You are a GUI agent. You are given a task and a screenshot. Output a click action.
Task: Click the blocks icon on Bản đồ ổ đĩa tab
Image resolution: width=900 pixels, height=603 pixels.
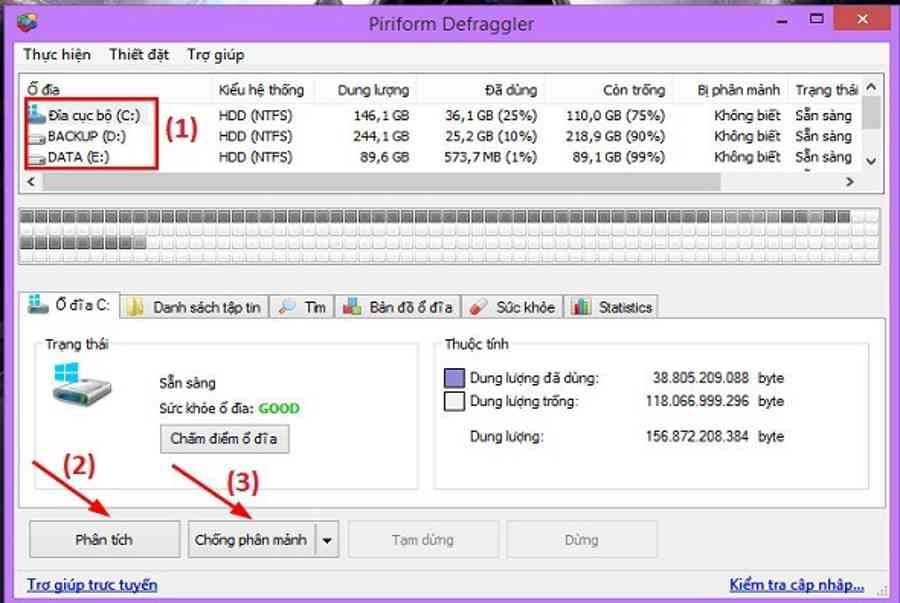point(352,307)
